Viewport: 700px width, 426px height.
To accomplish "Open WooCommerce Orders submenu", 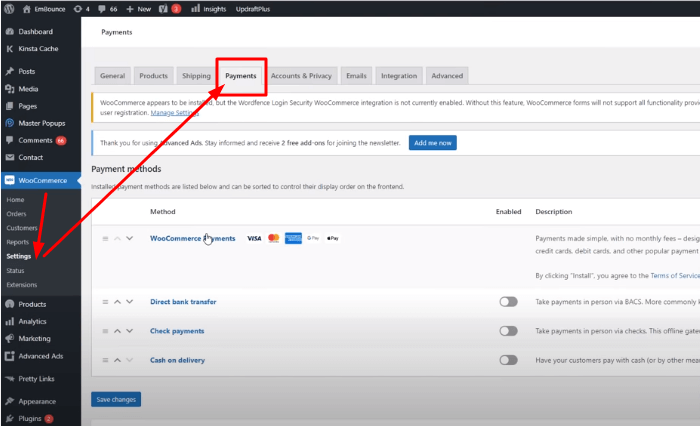I will click(16, 214).
